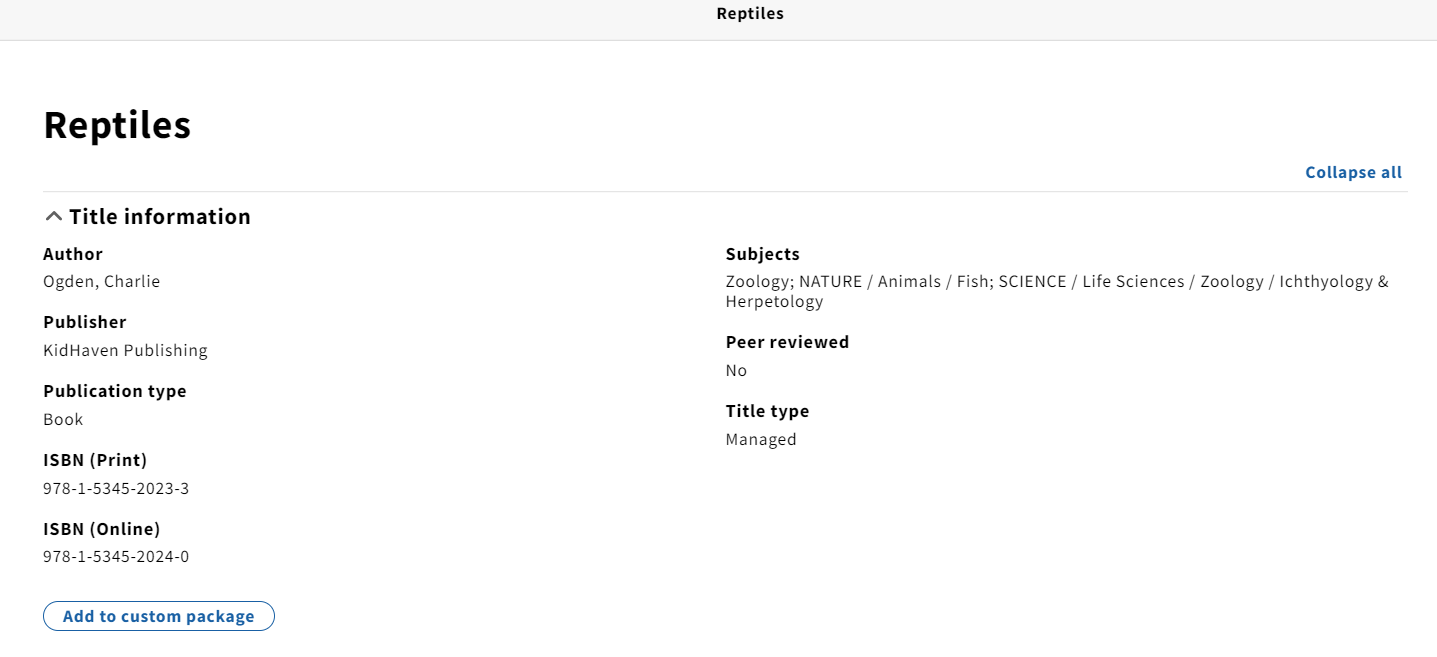Image resolution: width=1437 pixels, height=657 pixels.
Task: Click the KidHaven Publishing publisher value
Action: point(126,350)
